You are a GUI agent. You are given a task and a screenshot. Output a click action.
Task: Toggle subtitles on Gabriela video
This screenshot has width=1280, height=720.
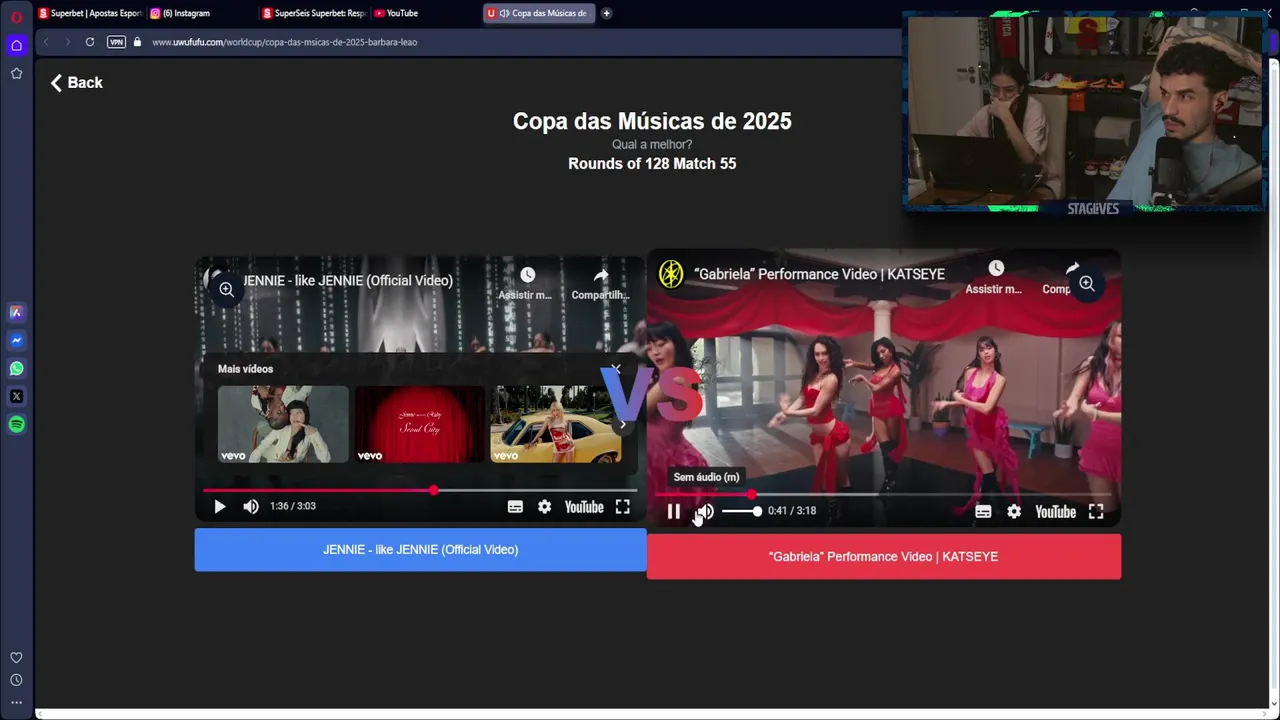tap(983, 512)
